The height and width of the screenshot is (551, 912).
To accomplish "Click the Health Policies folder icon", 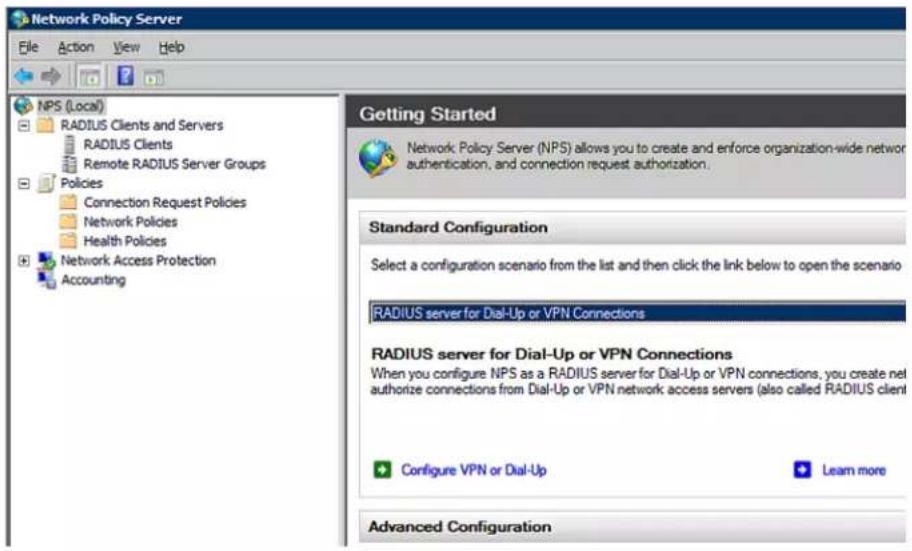I will coord(68,241).
